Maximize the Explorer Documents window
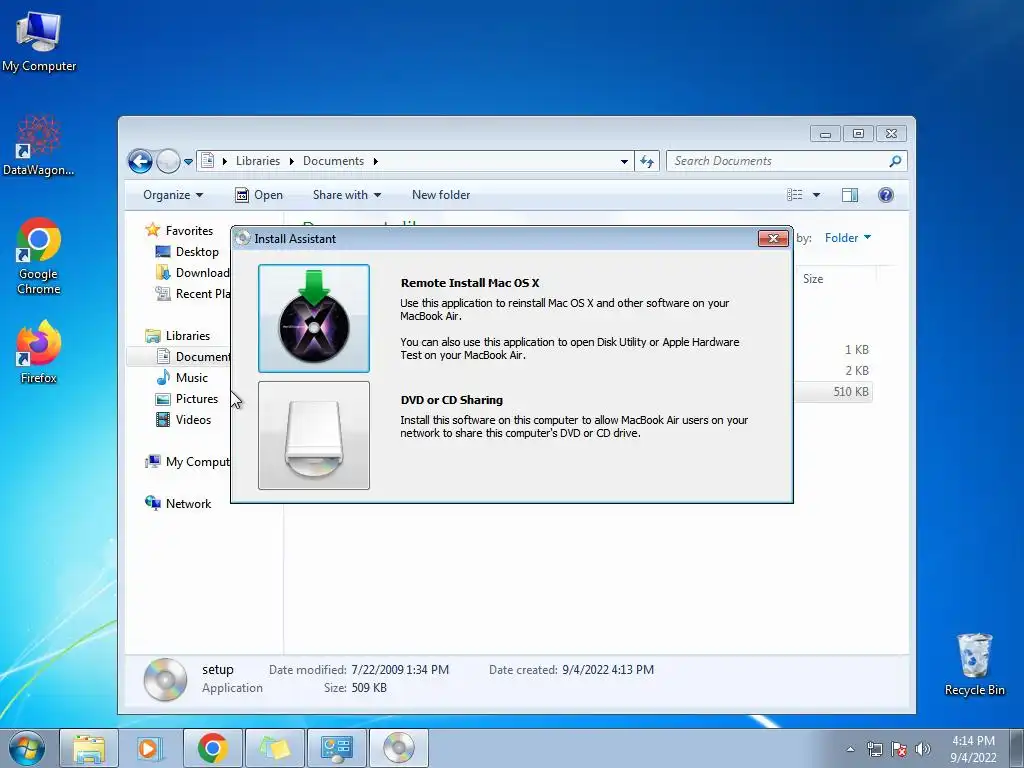 click(858, 134)
